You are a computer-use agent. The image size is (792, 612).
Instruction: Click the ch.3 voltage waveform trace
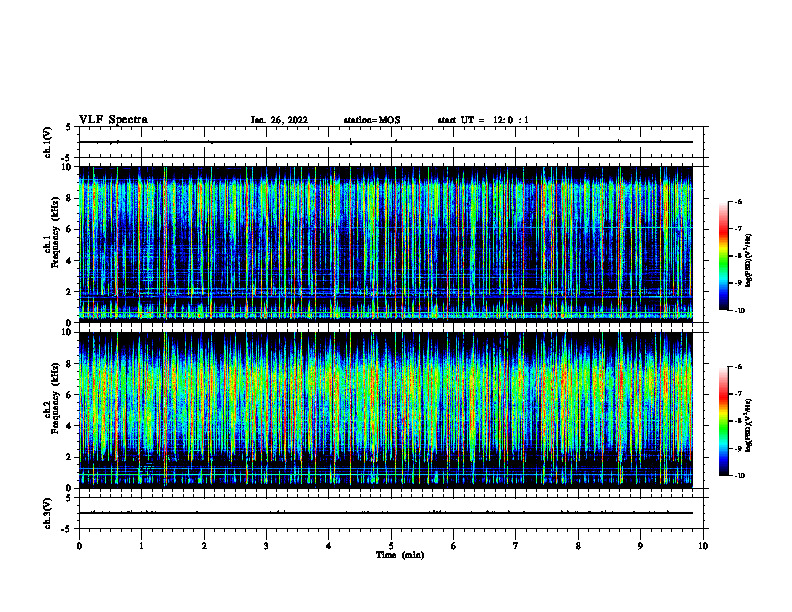point(386,513)
